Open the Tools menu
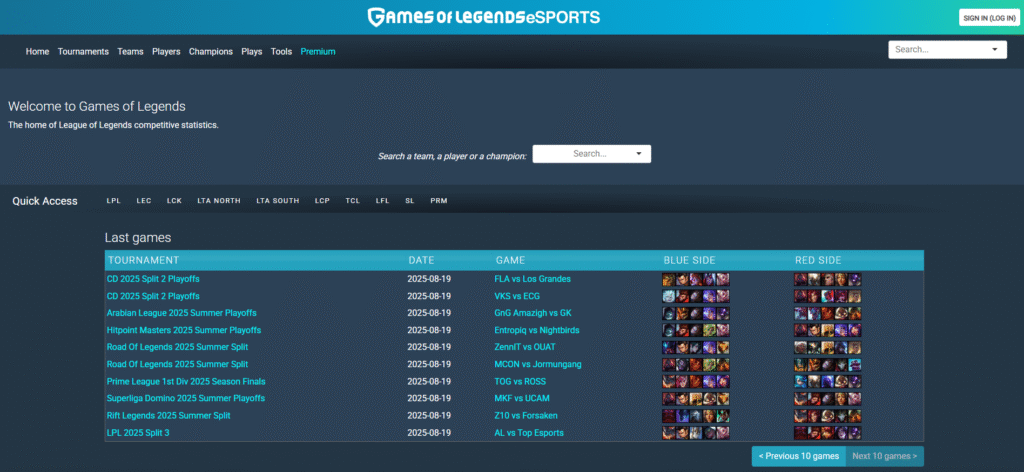This screenshot has width=1024, height=472. click(x=281, y=52)
